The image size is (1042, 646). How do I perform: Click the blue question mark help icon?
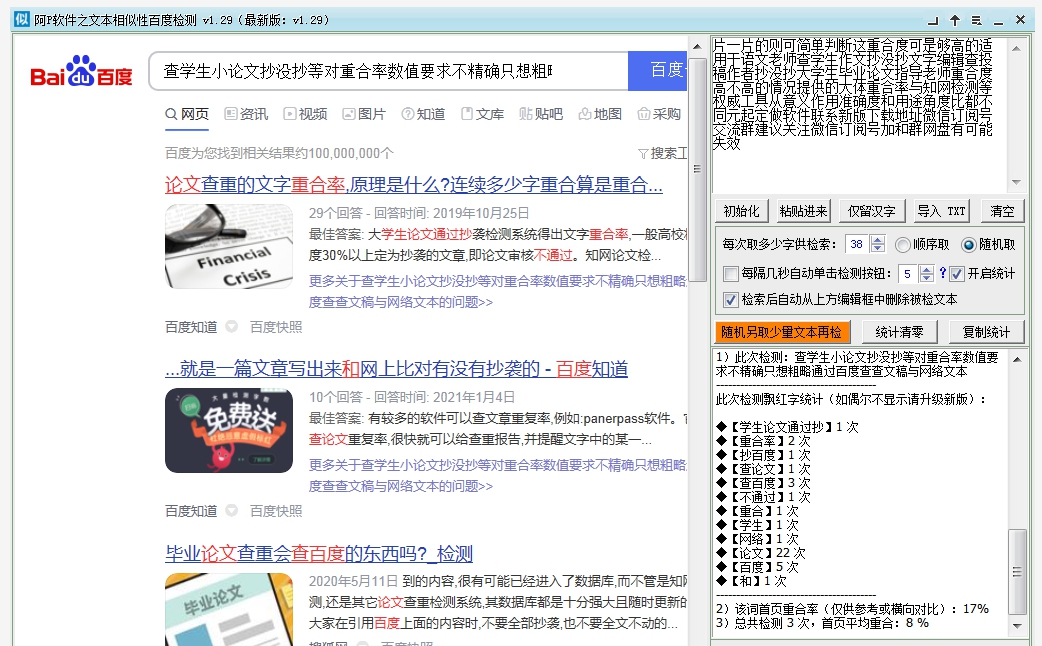pyautogui.click(x=942, y=272)
